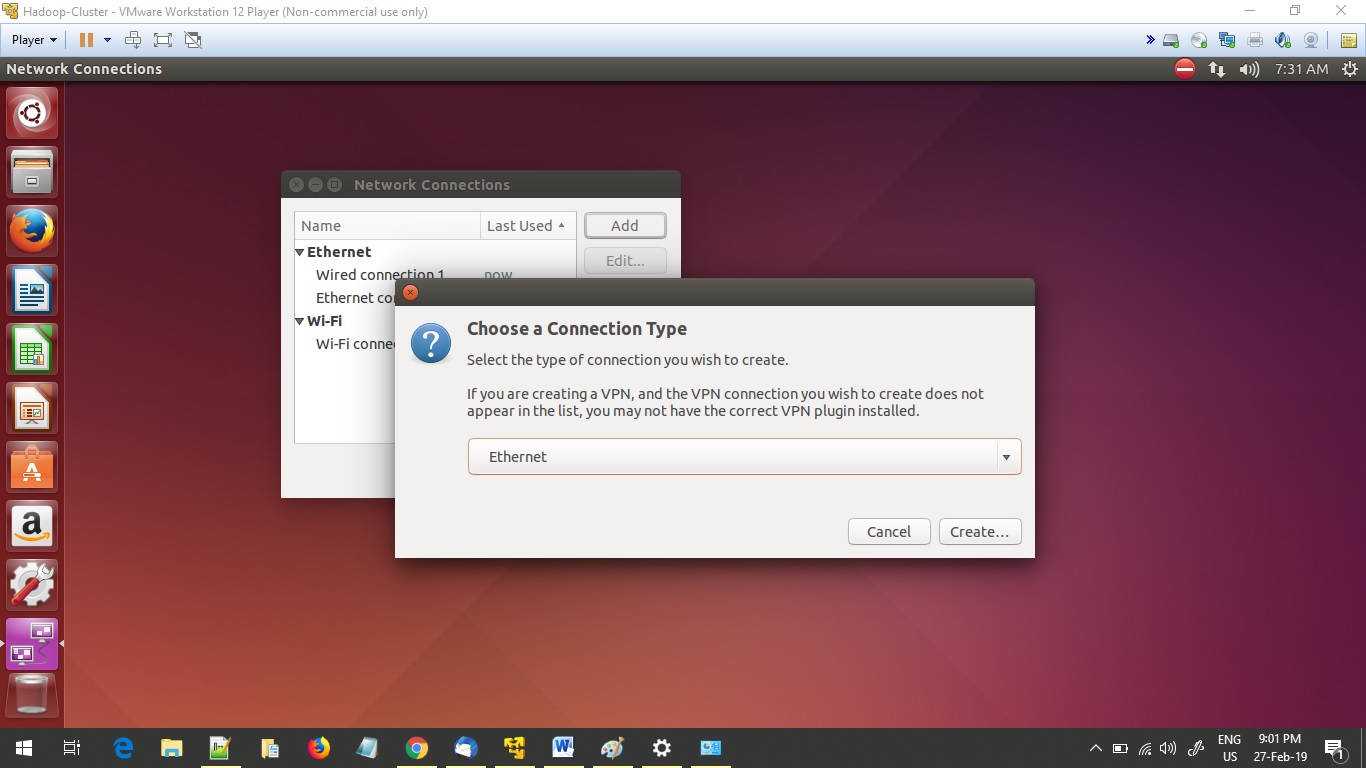Click the dropdown arrow of connection type combo
This screenshot has height=768, width=1366.
1006,457
